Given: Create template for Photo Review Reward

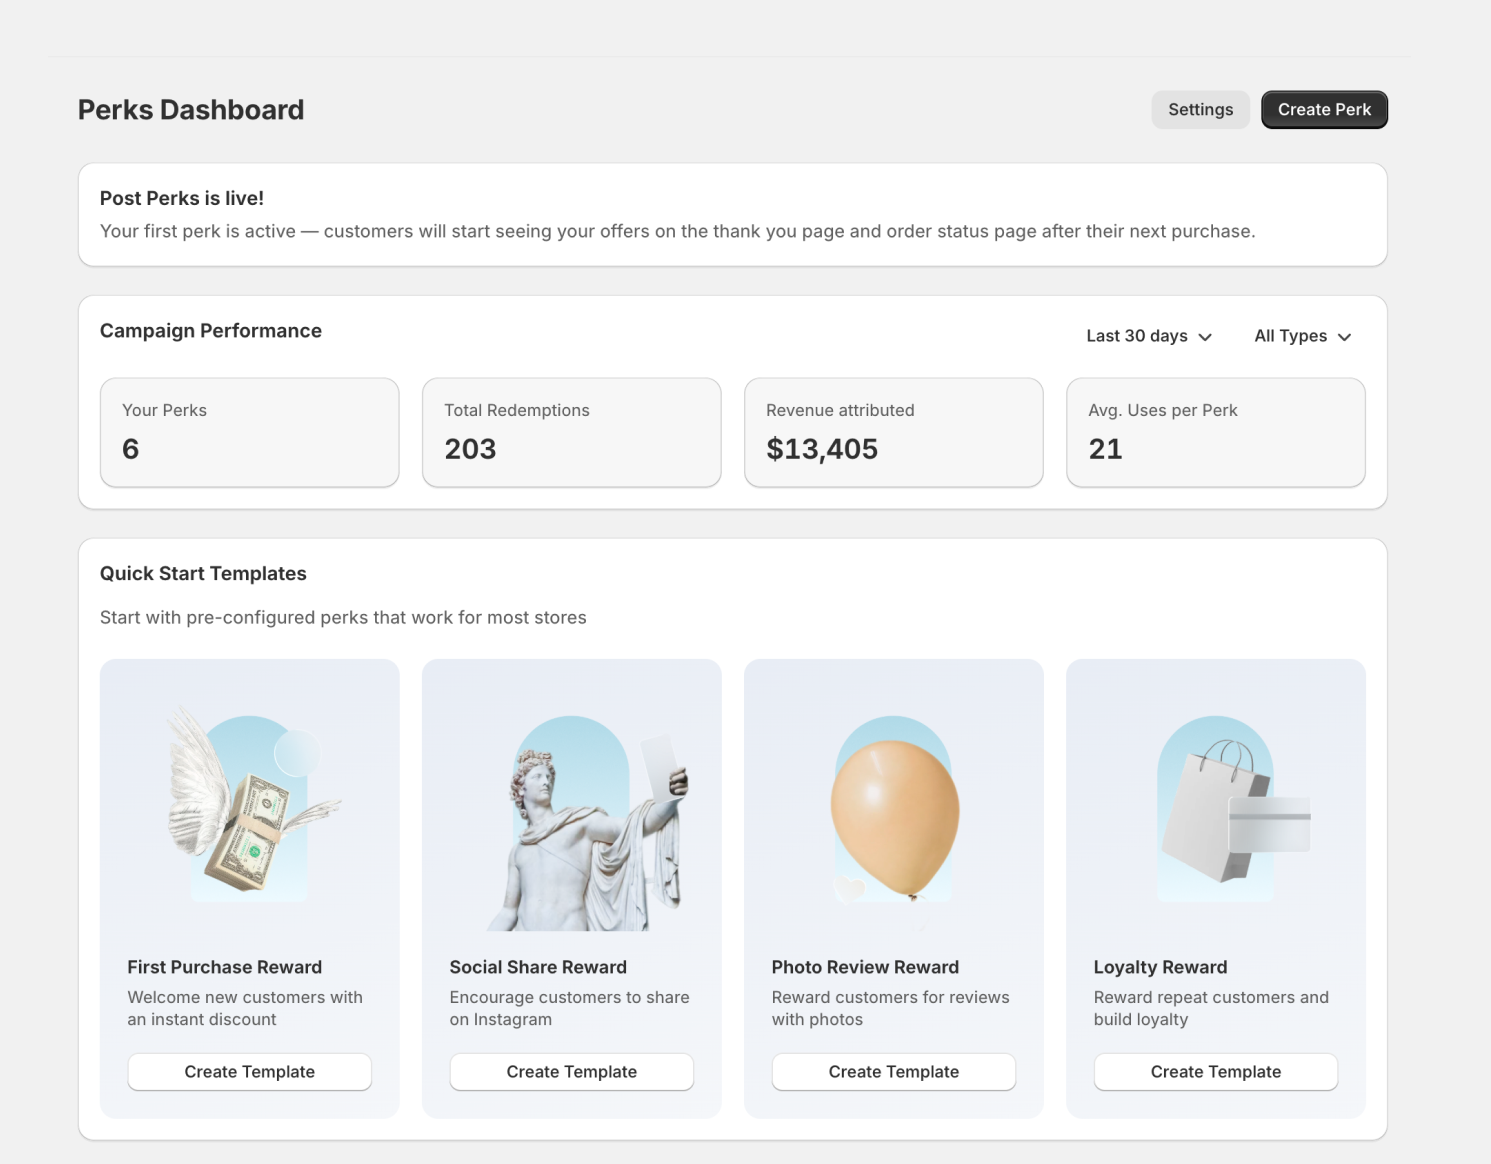Looking at the screenshot, I should click(894, 1072).
